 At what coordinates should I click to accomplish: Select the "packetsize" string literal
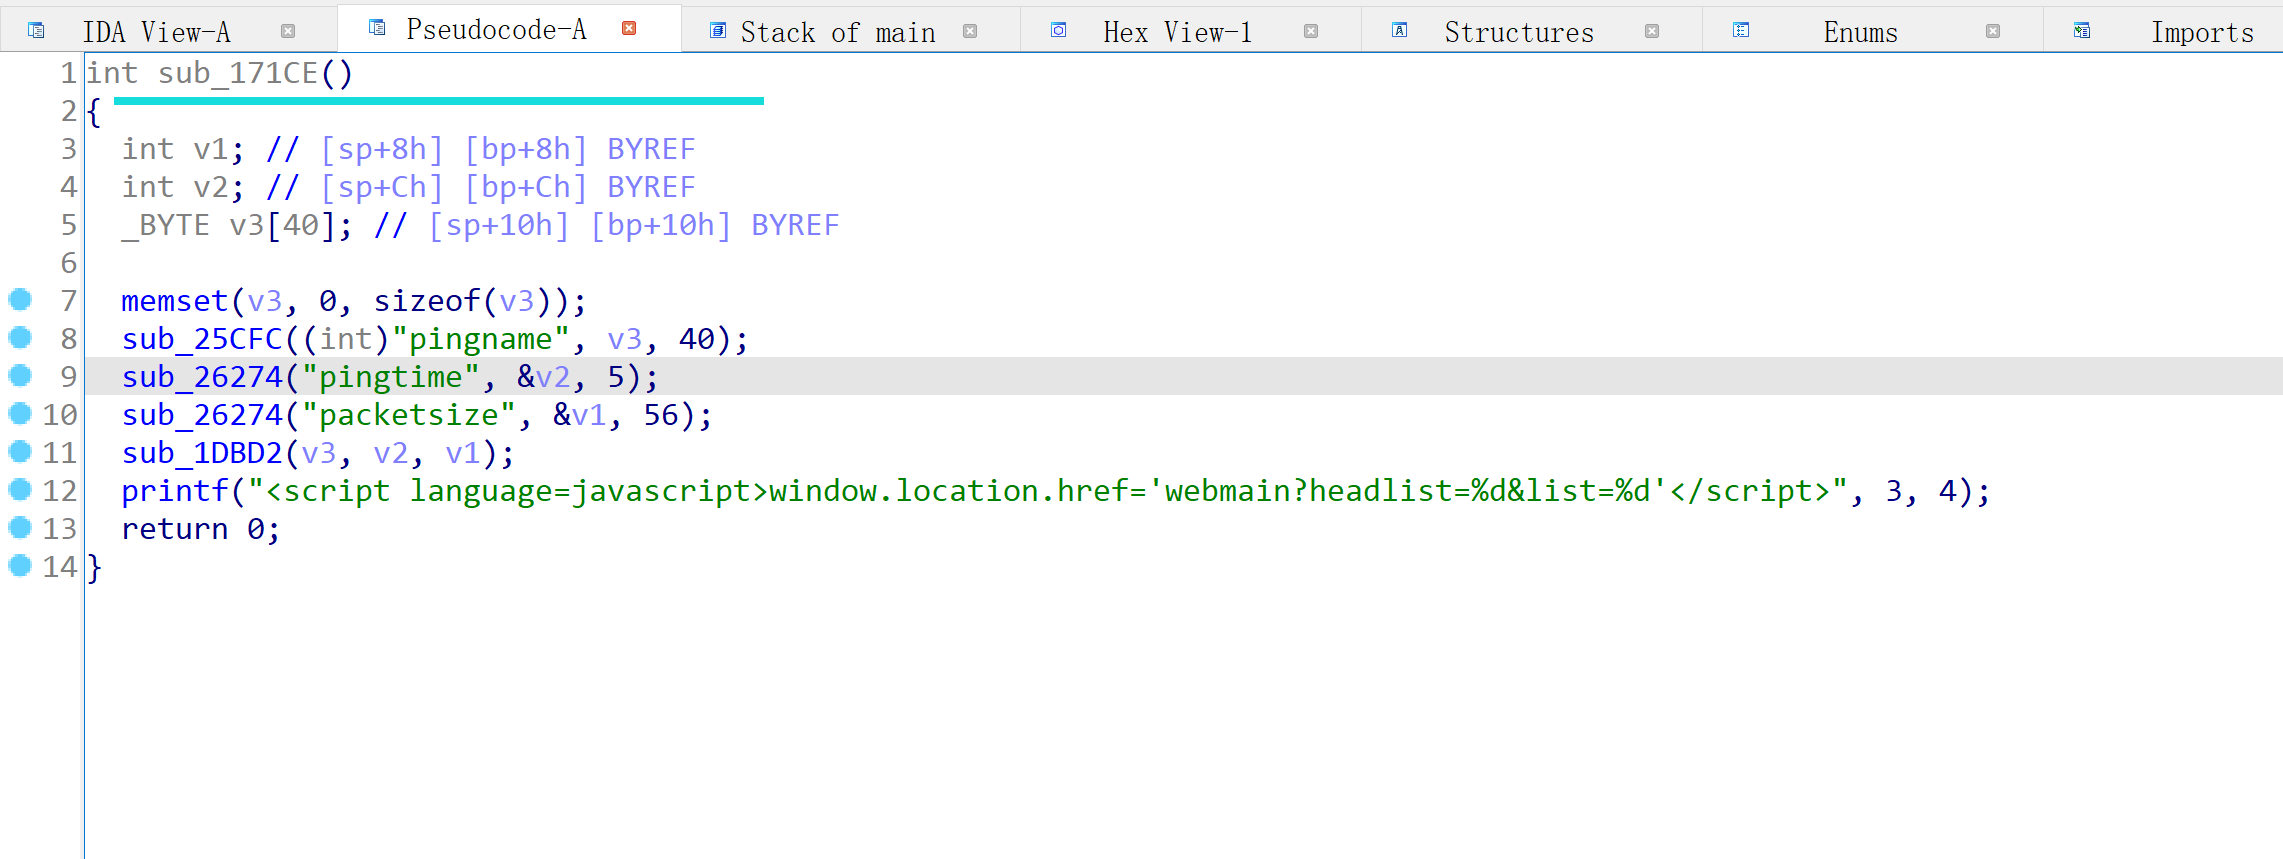point(408,415)
